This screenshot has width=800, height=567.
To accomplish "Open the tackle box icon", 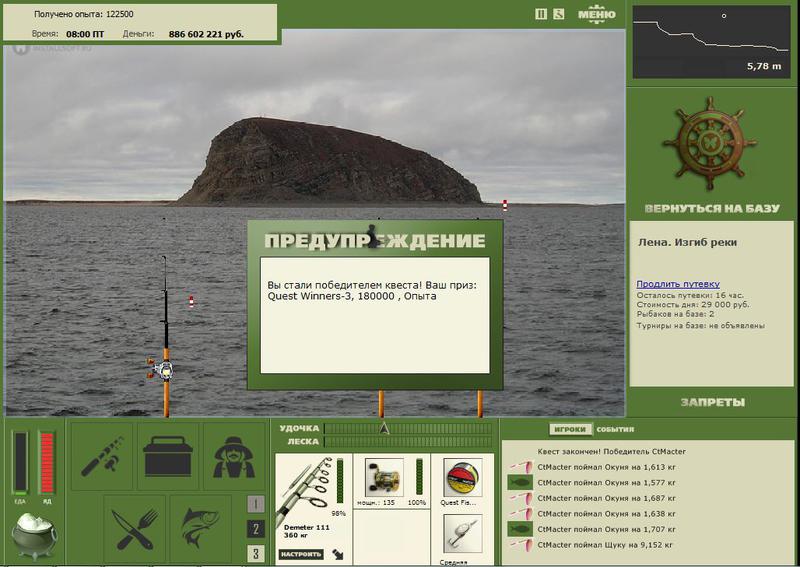I will pos(168,455).
